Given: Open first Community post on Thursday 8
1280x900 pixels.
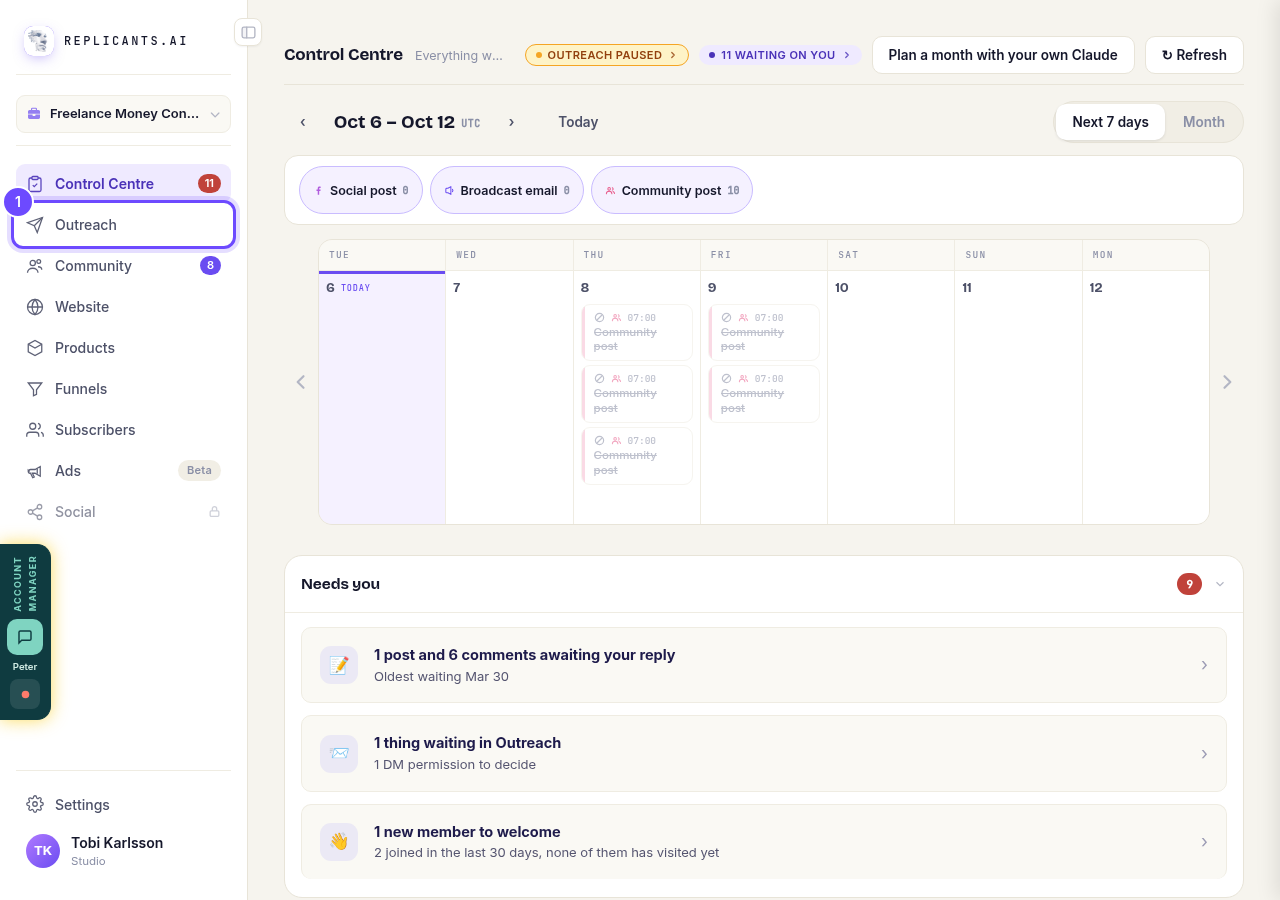Looking at the screenshot, I should coord(637,332).
